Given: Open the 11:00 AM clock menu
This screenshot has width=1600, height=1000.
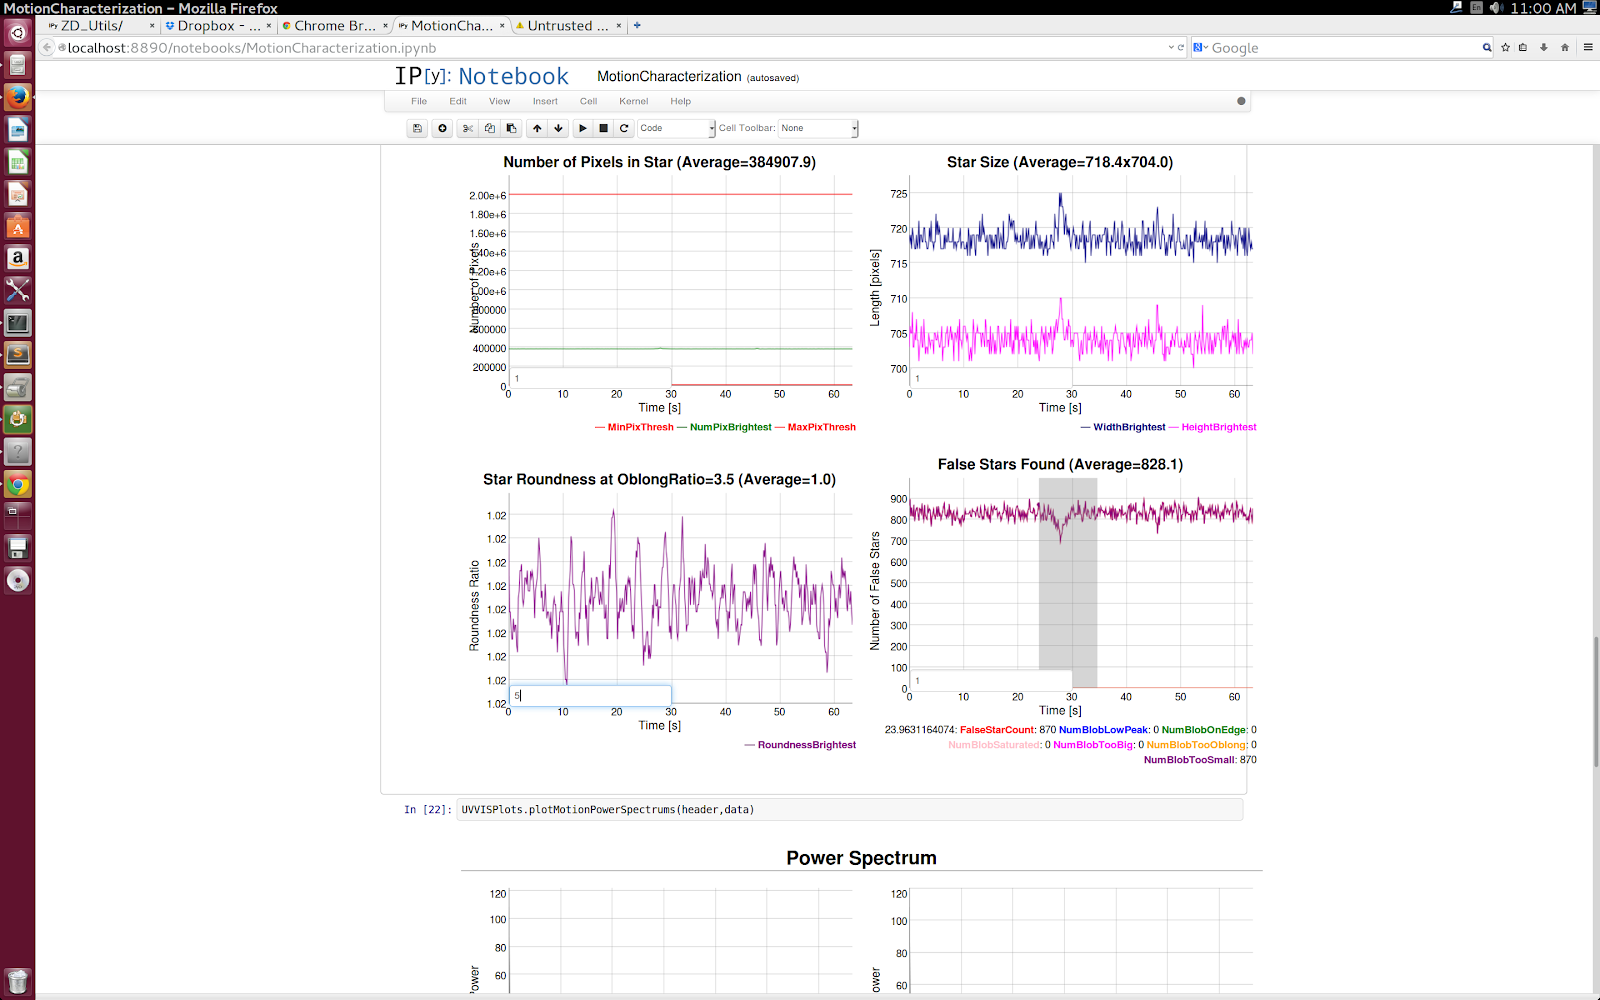Looking at the screenshot, I should click(x=1543, y=8).
